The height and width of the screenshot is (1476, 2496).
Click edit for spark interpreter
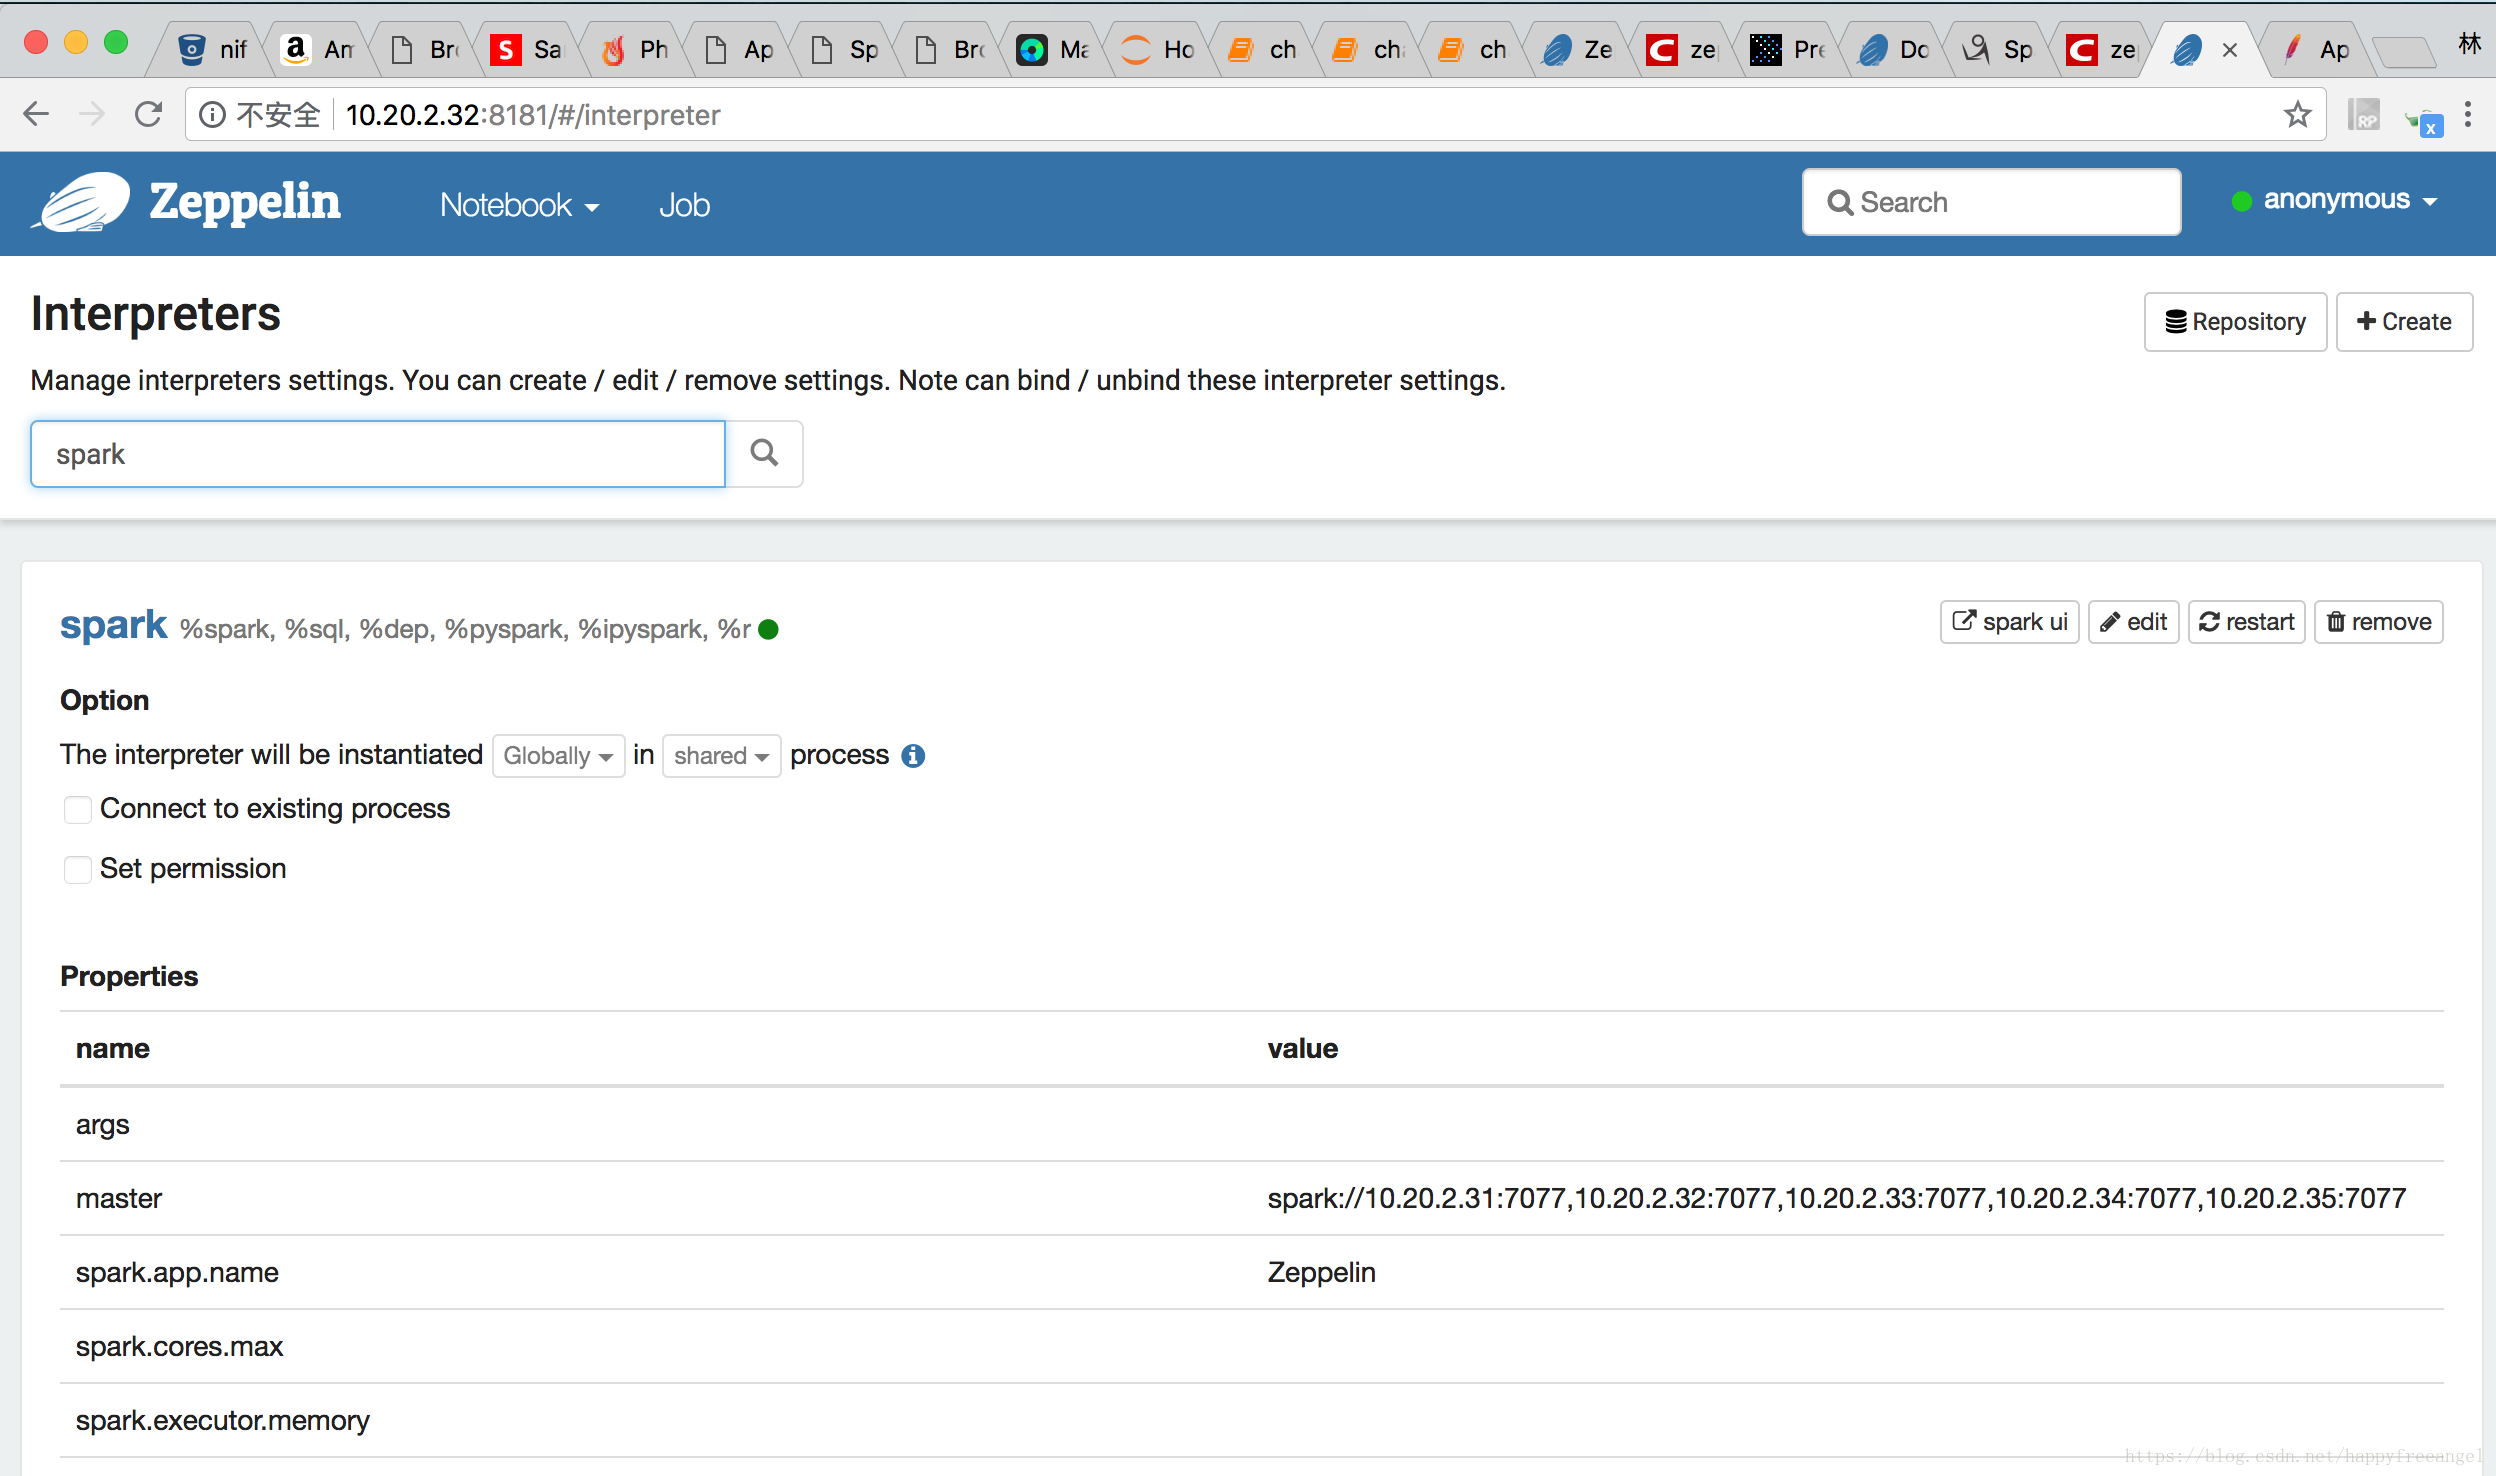tap(2133, 622)
